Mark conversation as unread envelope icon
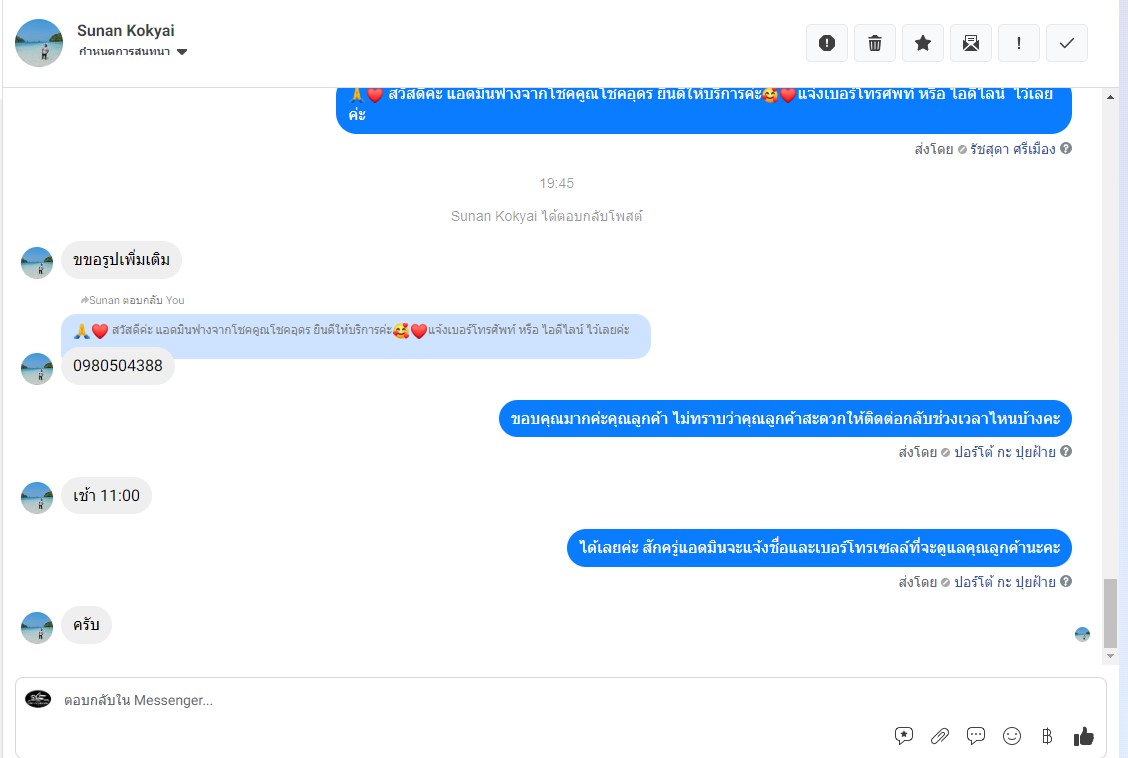The width and height of the screenshot is (1128, 758). click(970, 43)
